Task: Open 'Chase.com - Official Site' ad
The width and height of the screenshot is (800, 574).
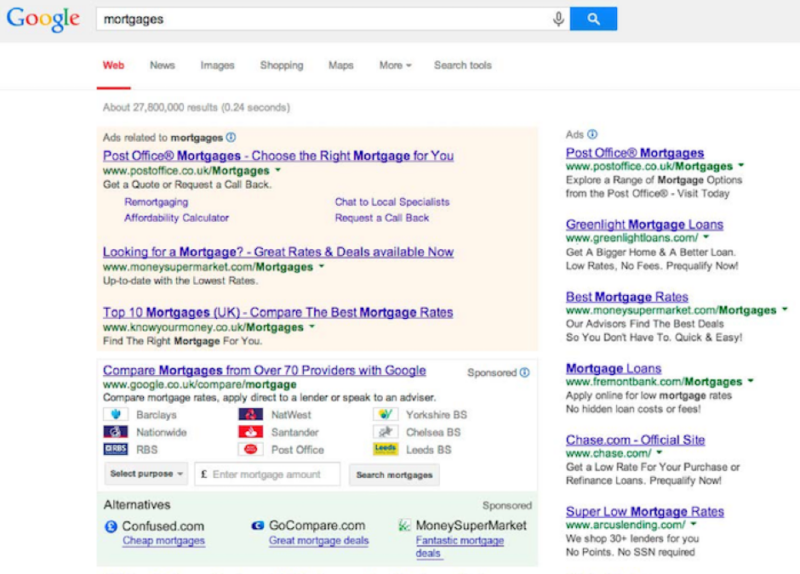Action: point(635,440)
